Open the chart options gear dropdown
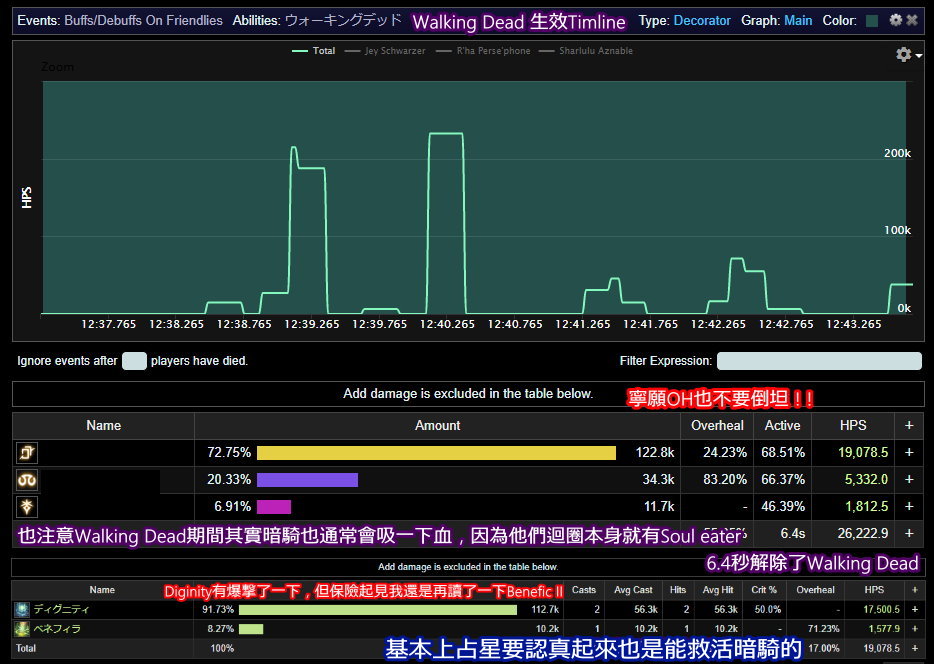Image resolution: width=934 pixels, height=664 pixels. click(906, 55)
